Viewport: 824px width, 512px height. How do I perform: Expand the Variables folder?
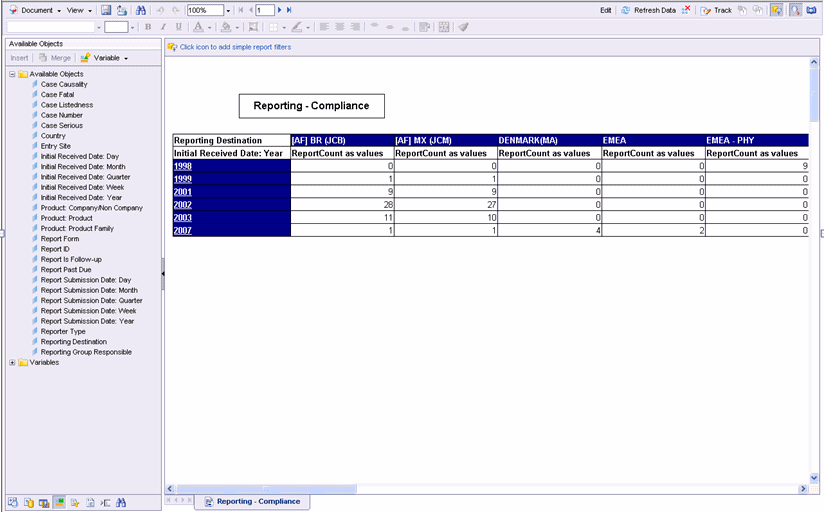12,363
